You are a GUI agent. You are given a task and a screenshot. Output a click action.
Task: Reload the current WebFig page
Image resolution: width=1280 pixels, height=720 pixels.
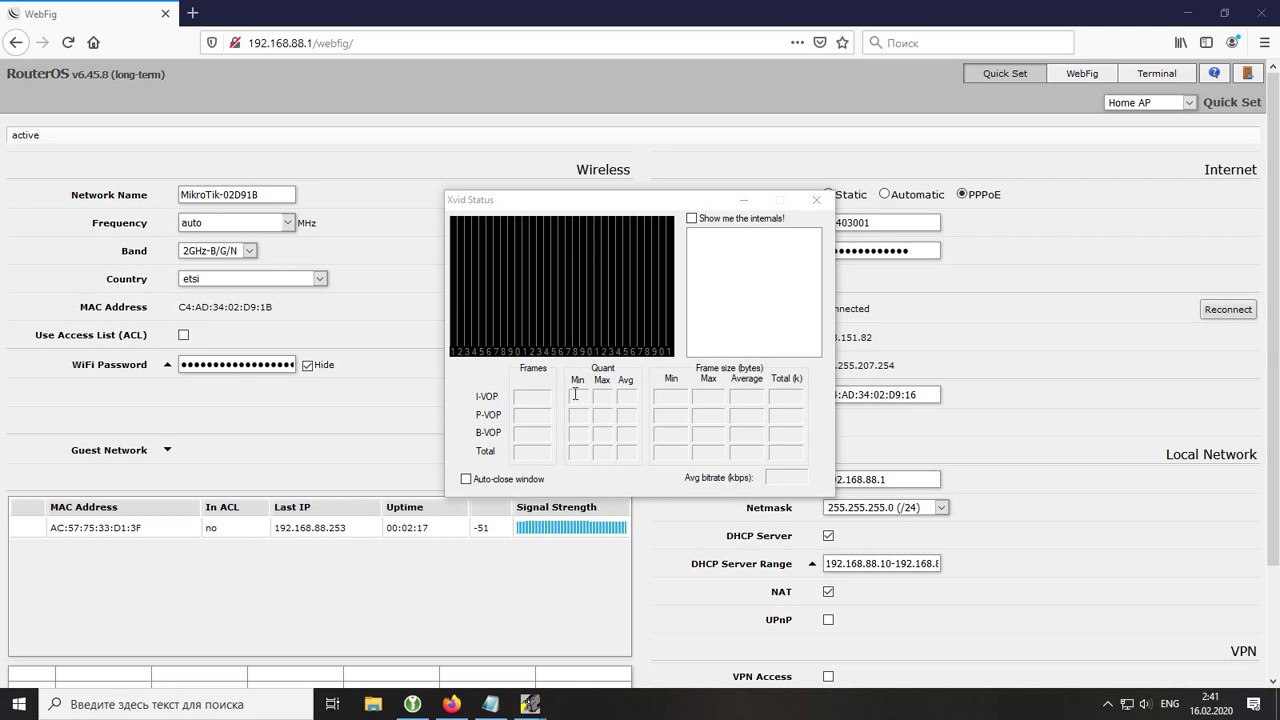click(68, 43)
